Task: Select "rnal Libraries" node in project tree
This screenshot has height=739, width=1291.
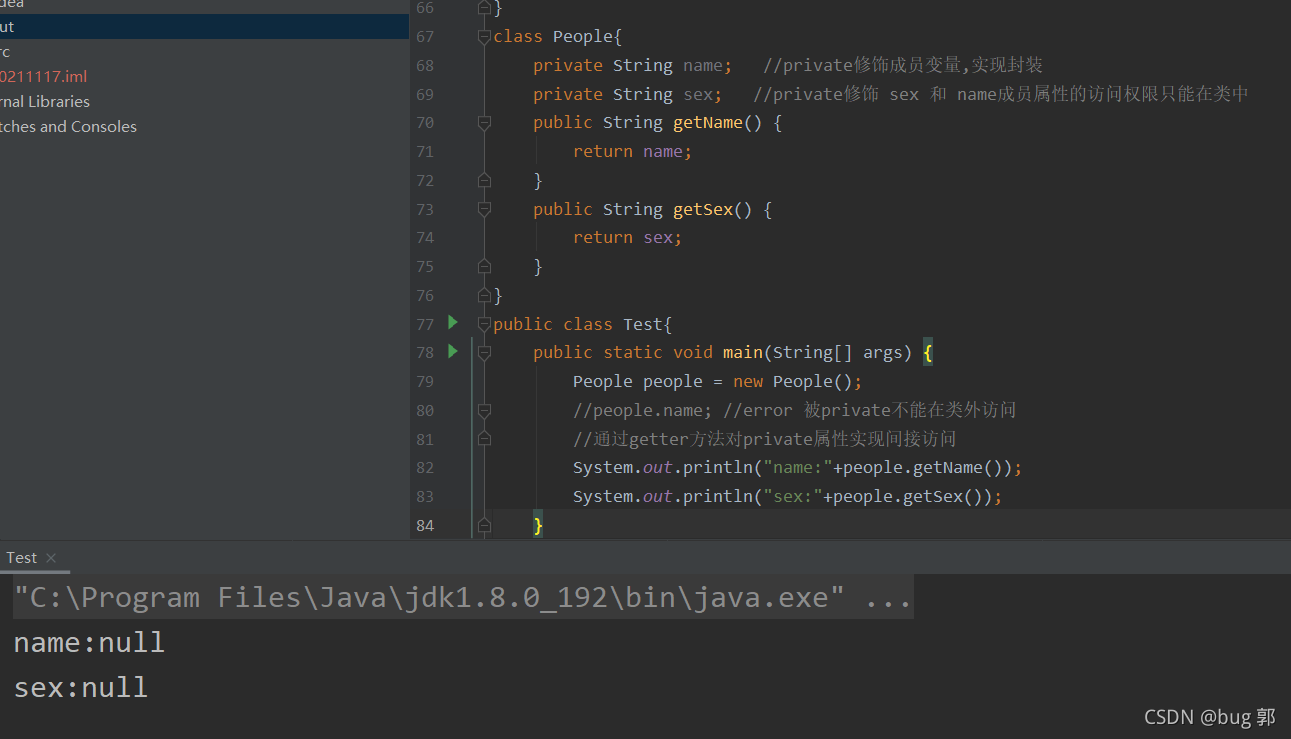Action: pyautogui.click(x=45, y=102)
